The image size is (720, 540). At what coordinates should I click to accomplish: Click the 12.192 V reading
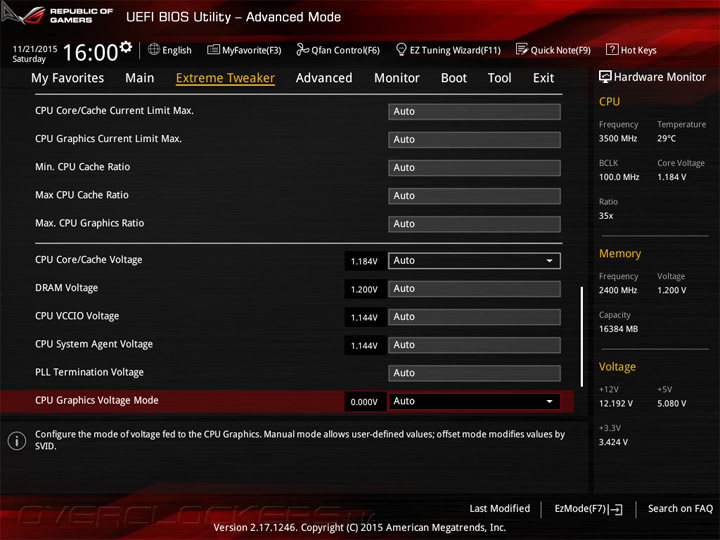[616, 404]
